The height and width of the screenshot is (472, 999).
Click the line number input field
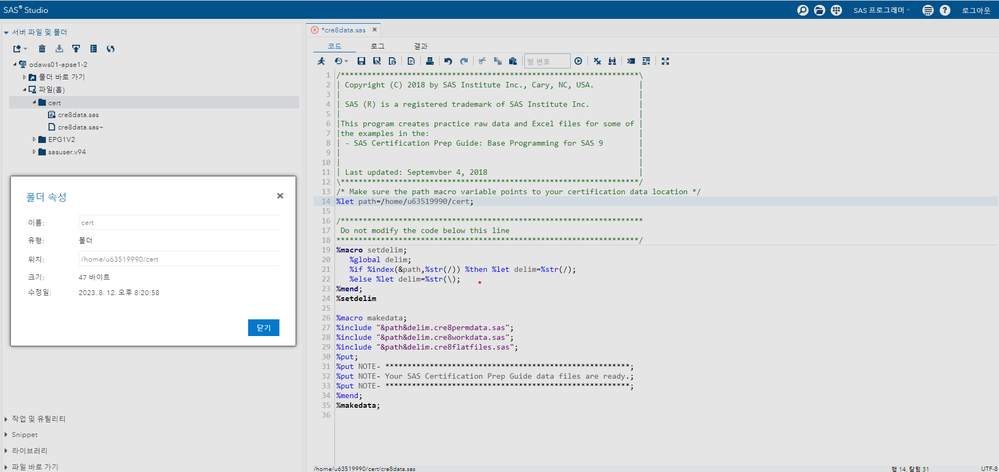[x=546, y=61]
